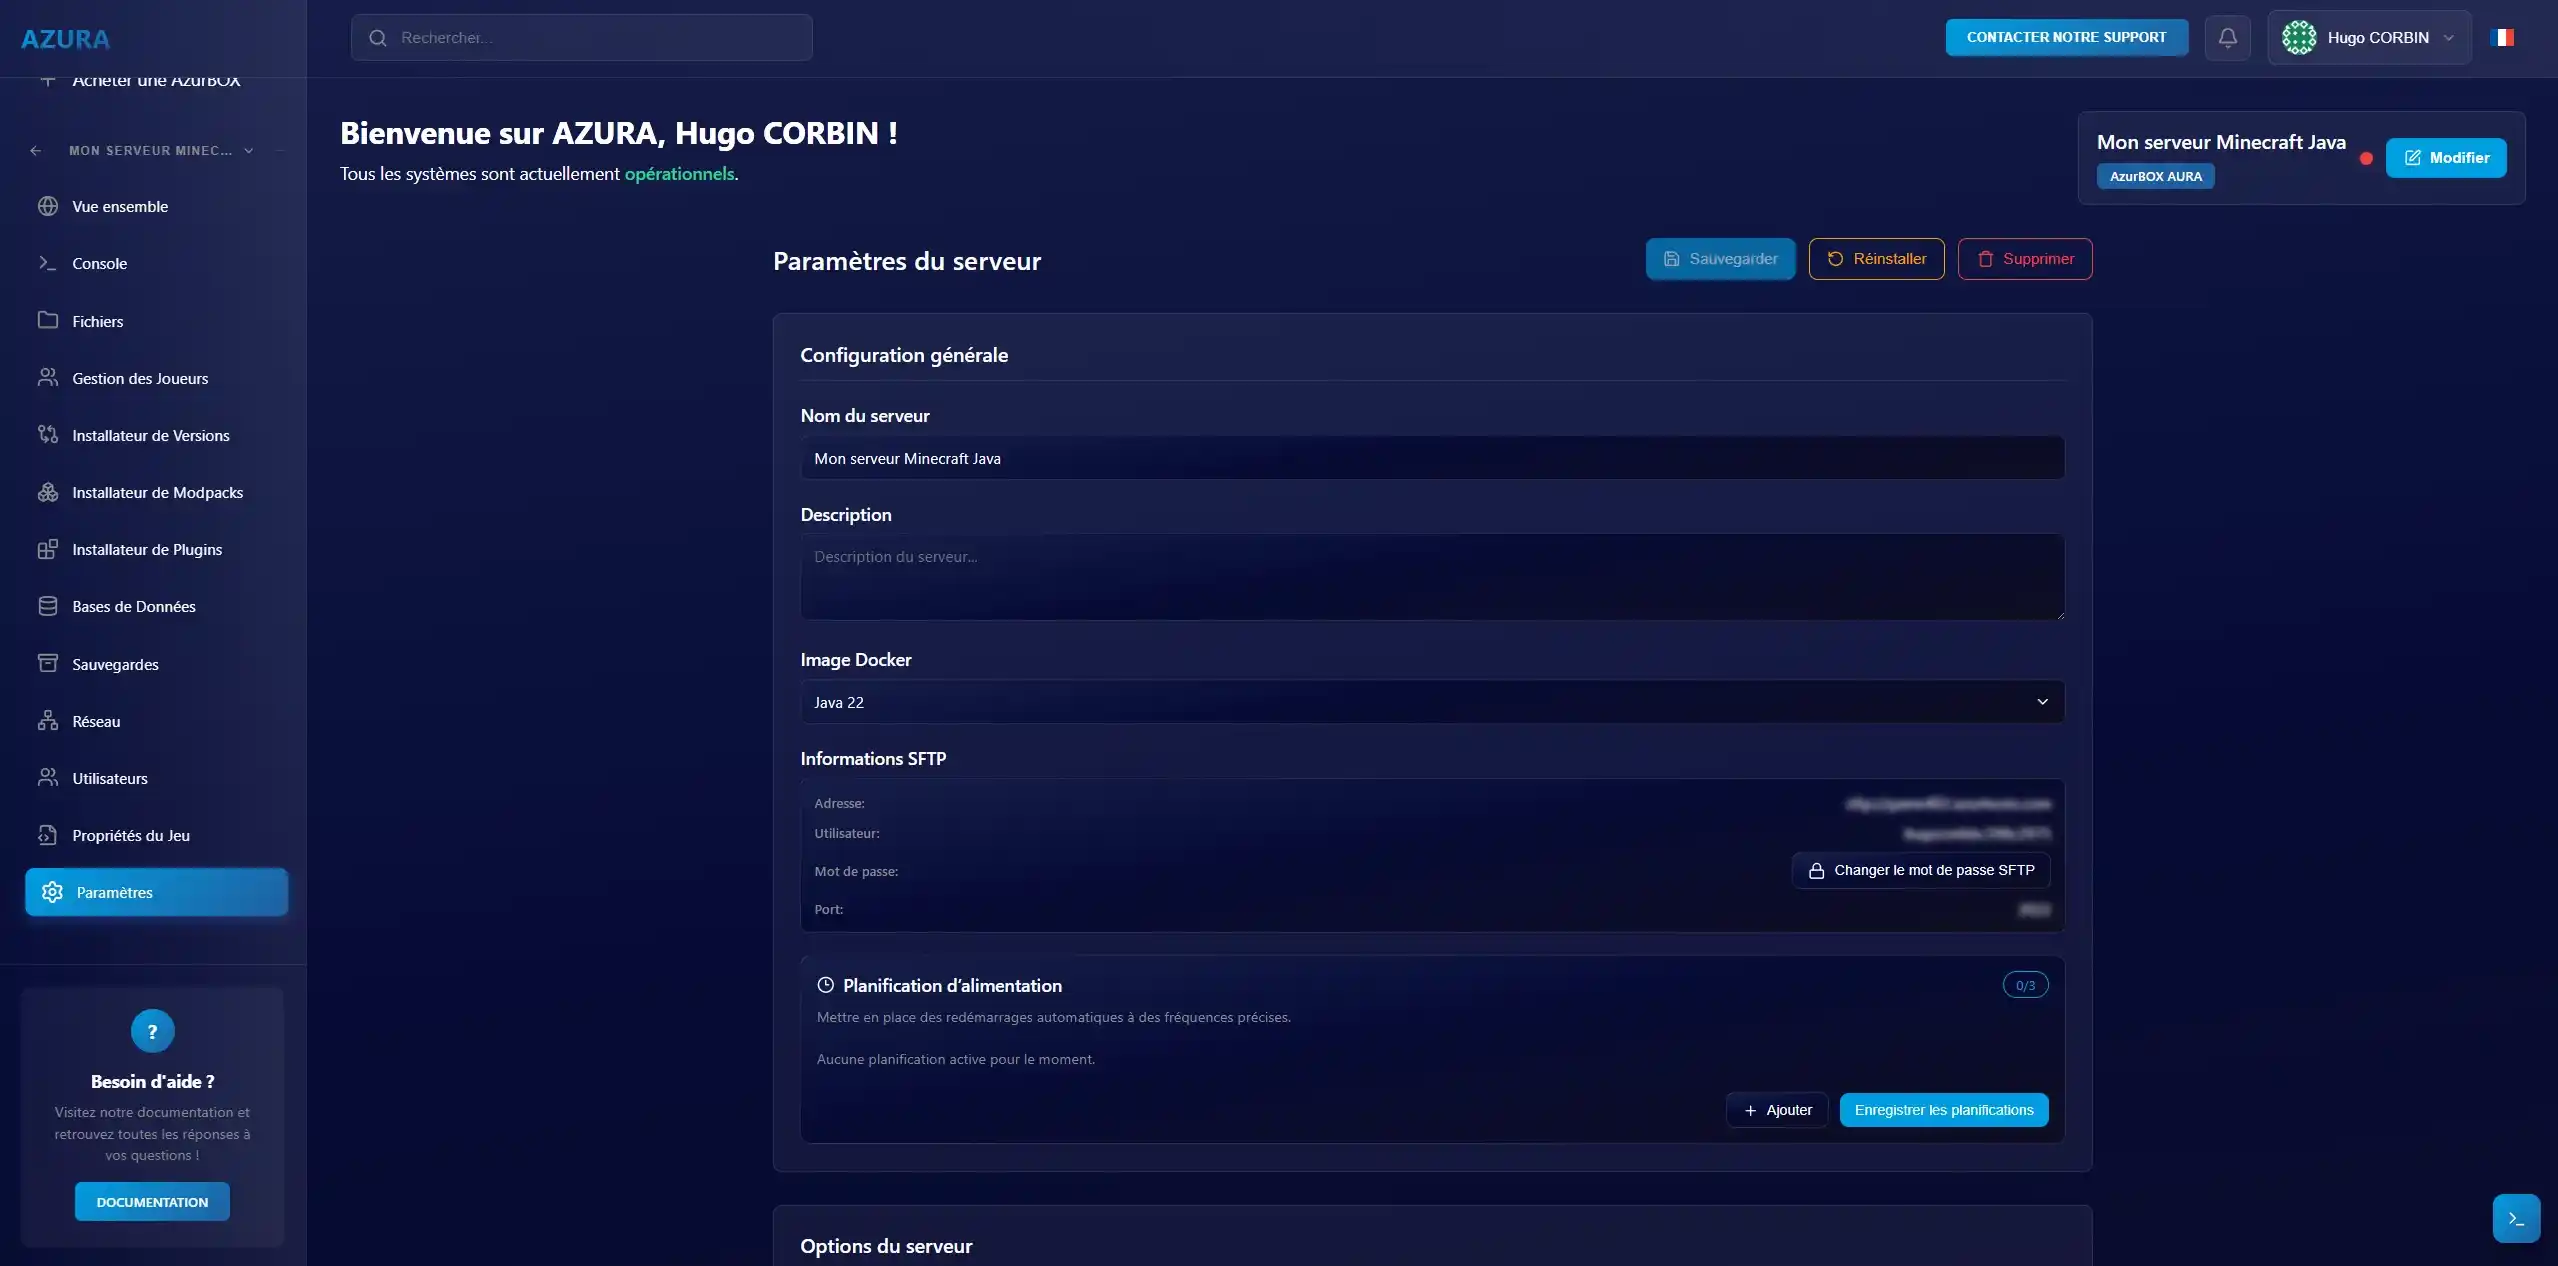Click Hugo CORBIN's avatar icon
Image resolution: width=2558 pixels, height=1266 pixels.
(x=2298, y=38)
